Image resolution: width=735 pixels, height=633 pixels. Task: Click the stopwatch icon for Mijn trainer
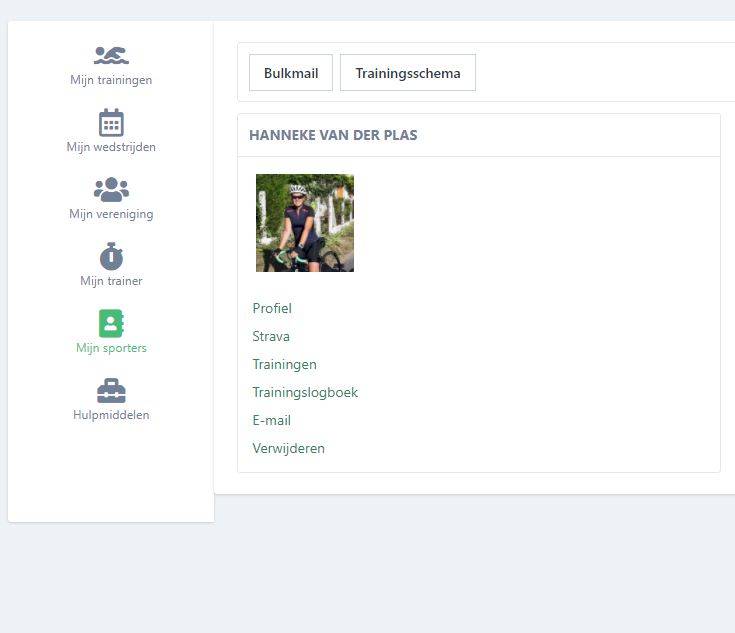click(111, 256)
